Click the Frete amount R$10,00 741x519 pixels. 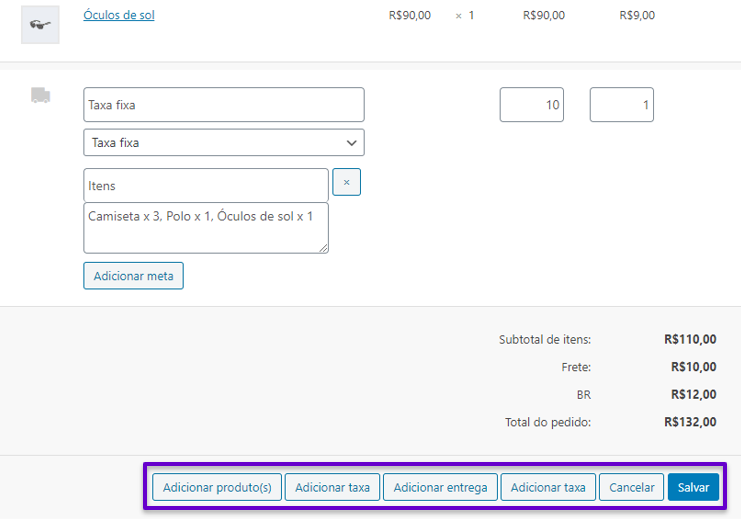(x=693, y=367)
